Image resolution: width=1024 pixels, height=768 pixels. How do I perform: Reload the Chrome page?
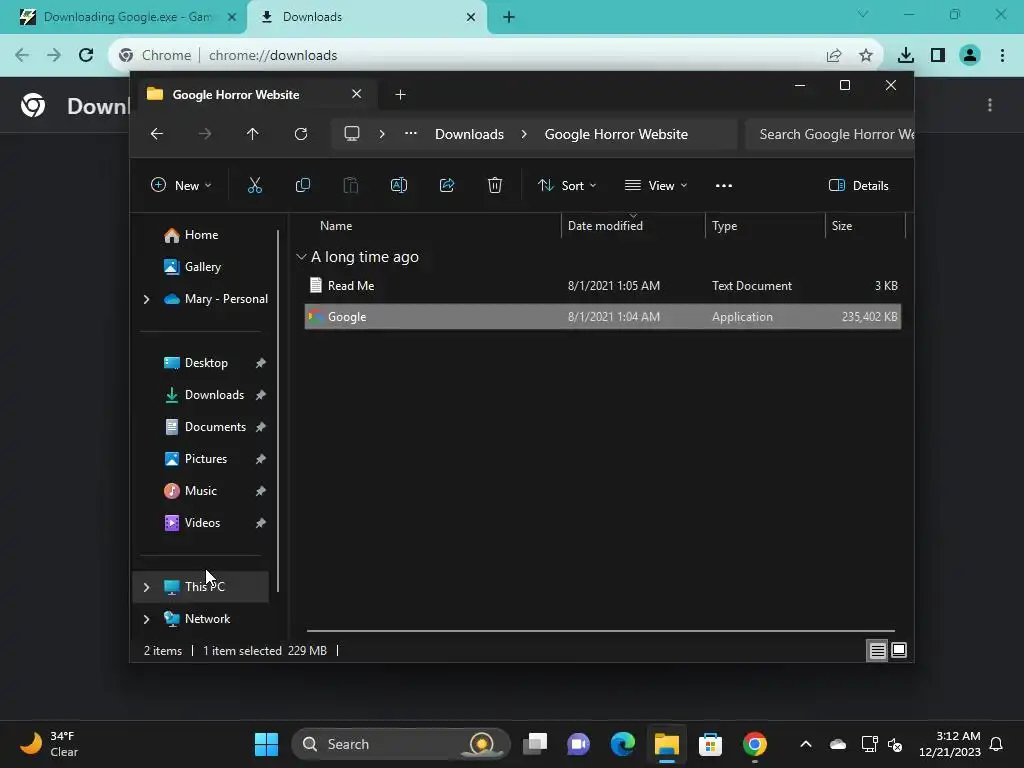tap(86, 56)
